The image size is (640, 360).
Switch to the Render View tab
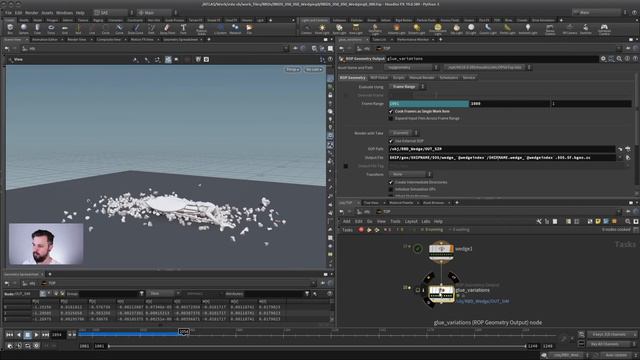tap(76, 40)
